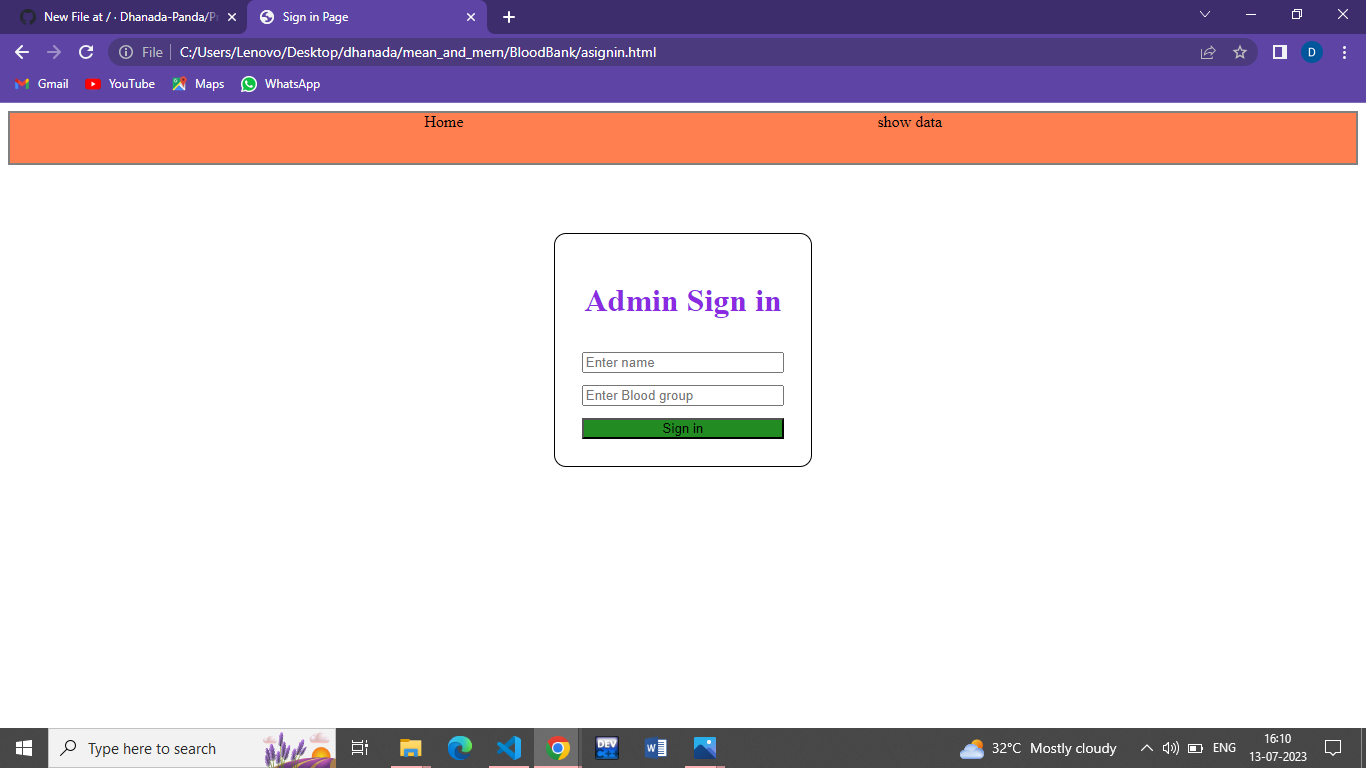Open the show data nav link

point(910,122)
